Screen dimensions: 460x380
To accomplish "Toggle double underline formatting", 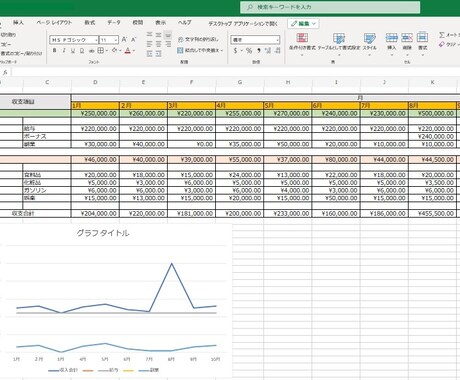I will click(82, 51).
